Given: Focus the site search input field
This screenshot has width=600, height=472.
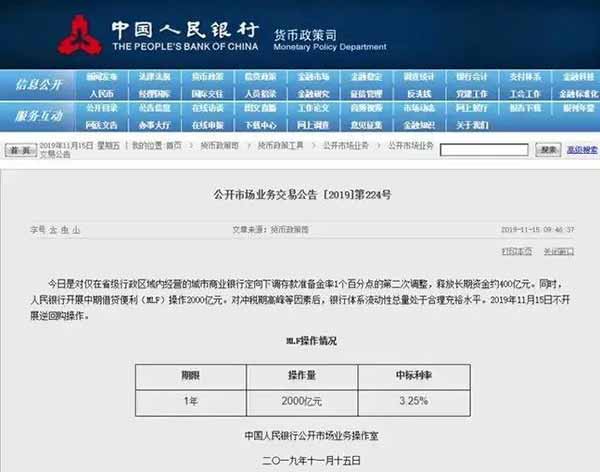Looking at the screenshot, I should [485, 150].
